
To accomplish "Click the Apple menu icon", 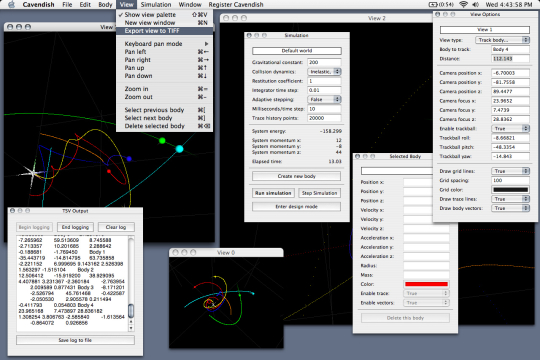I will pyautogui.click(x=11, y=4).
